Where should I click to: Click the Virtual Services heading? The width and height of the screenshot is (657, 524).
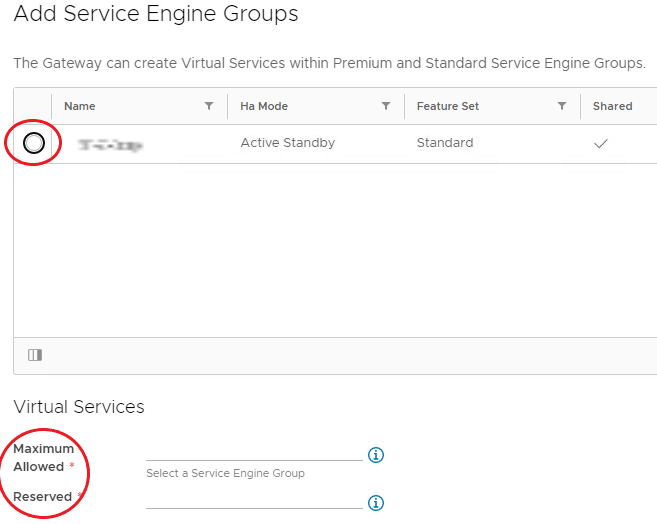coord(79,407)
